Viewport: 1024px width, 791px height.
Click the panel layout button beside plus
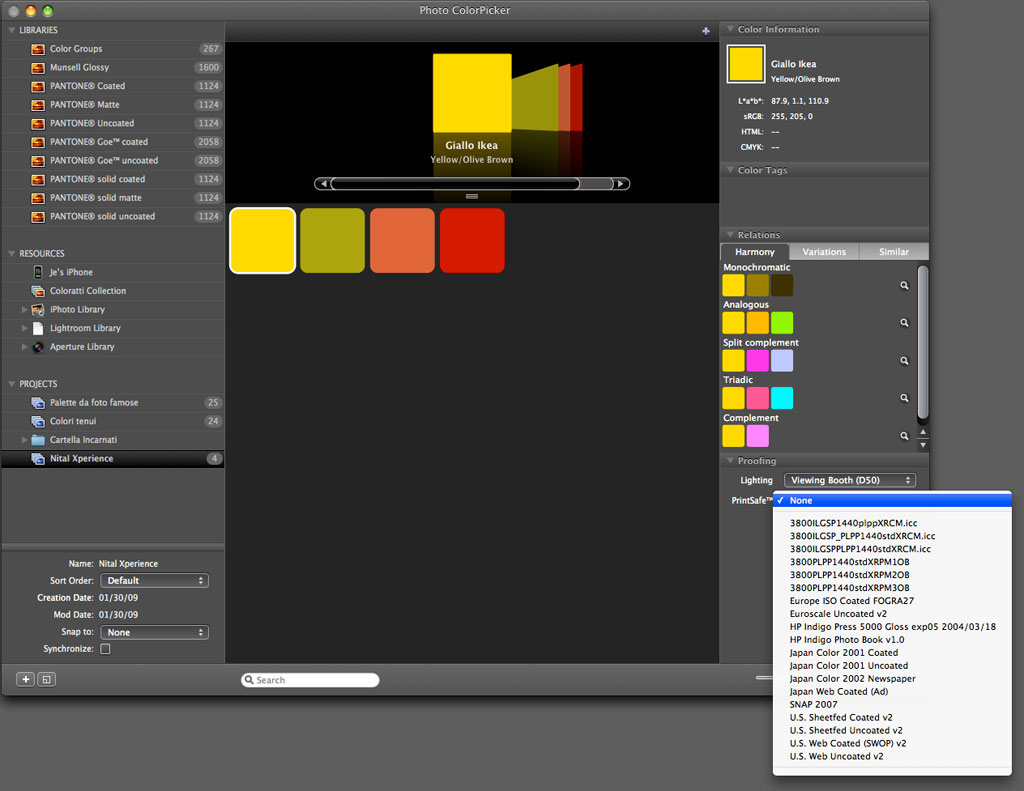click(x=46, y=679)
